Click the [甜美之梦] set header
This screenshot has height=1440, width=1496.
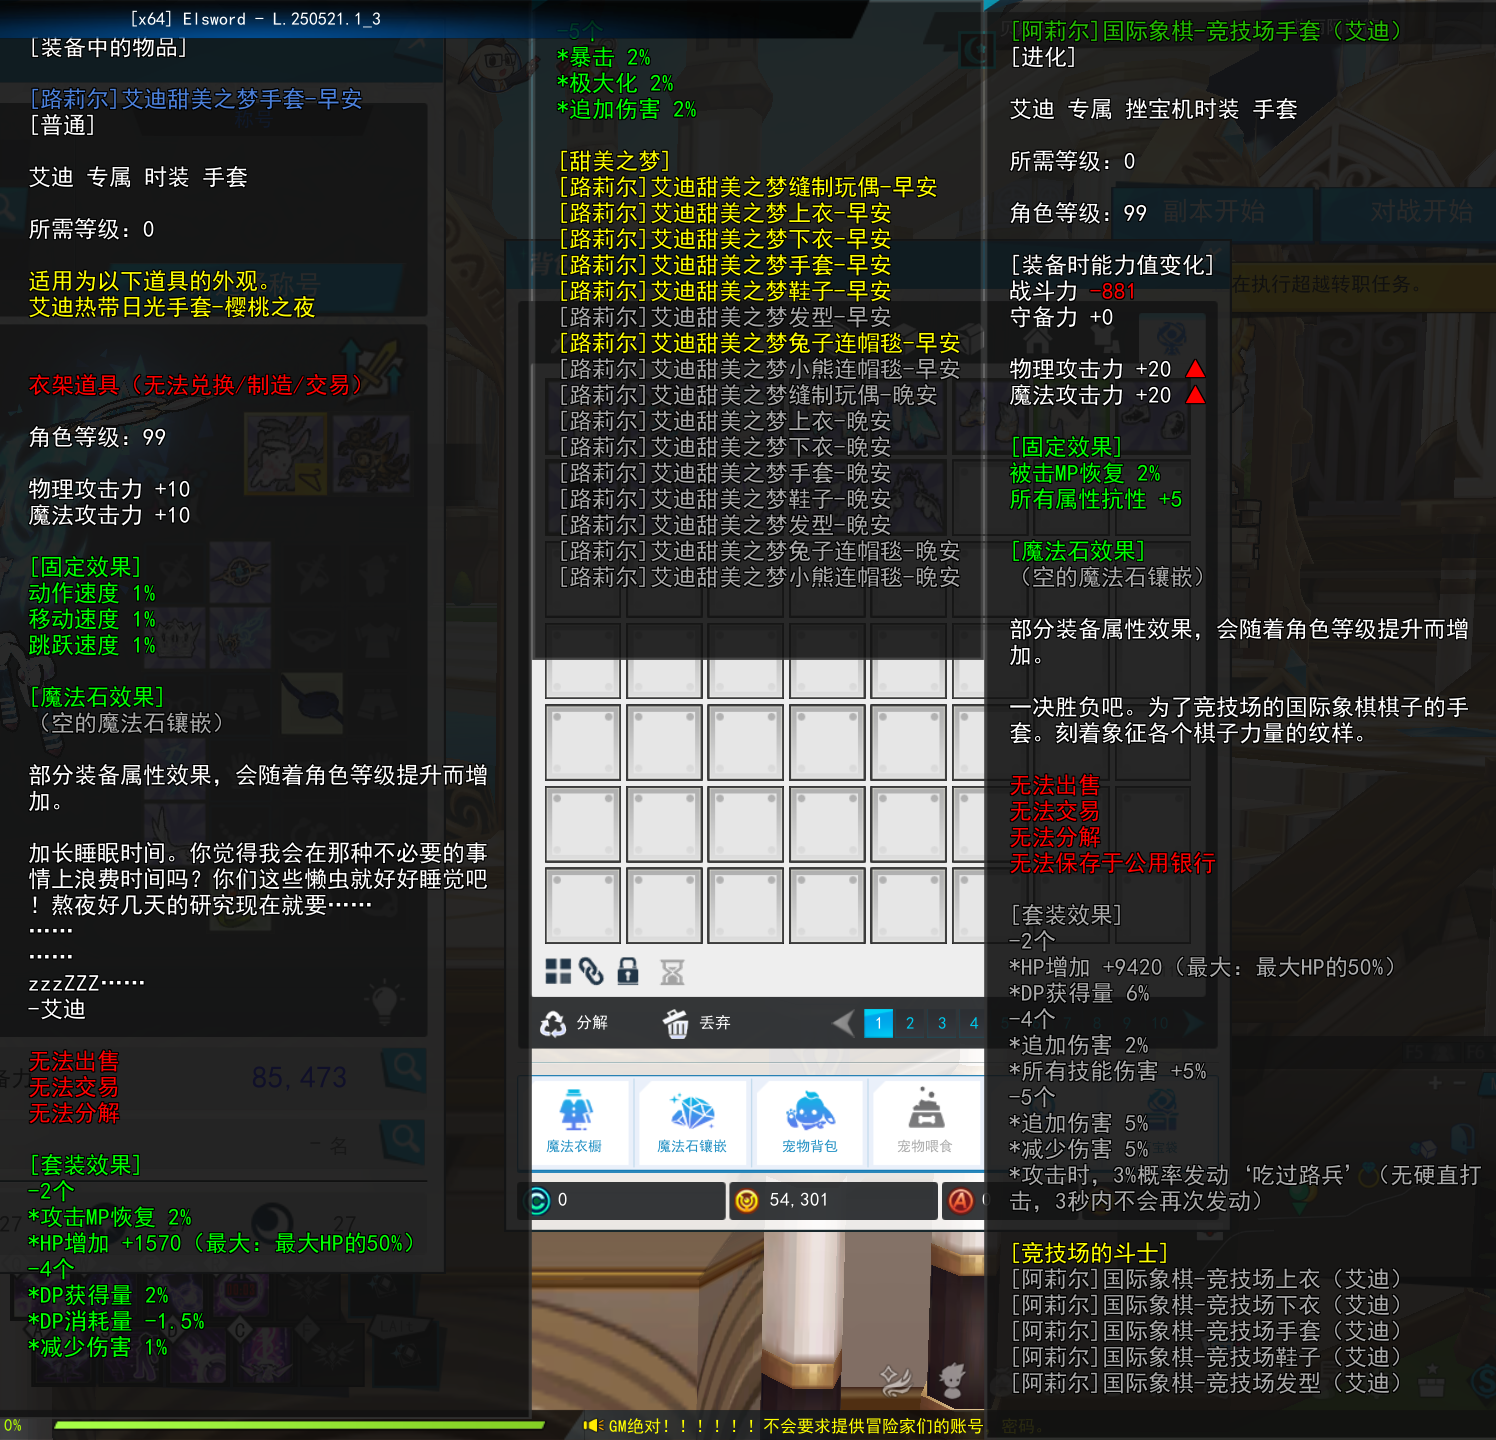[614, 161]
